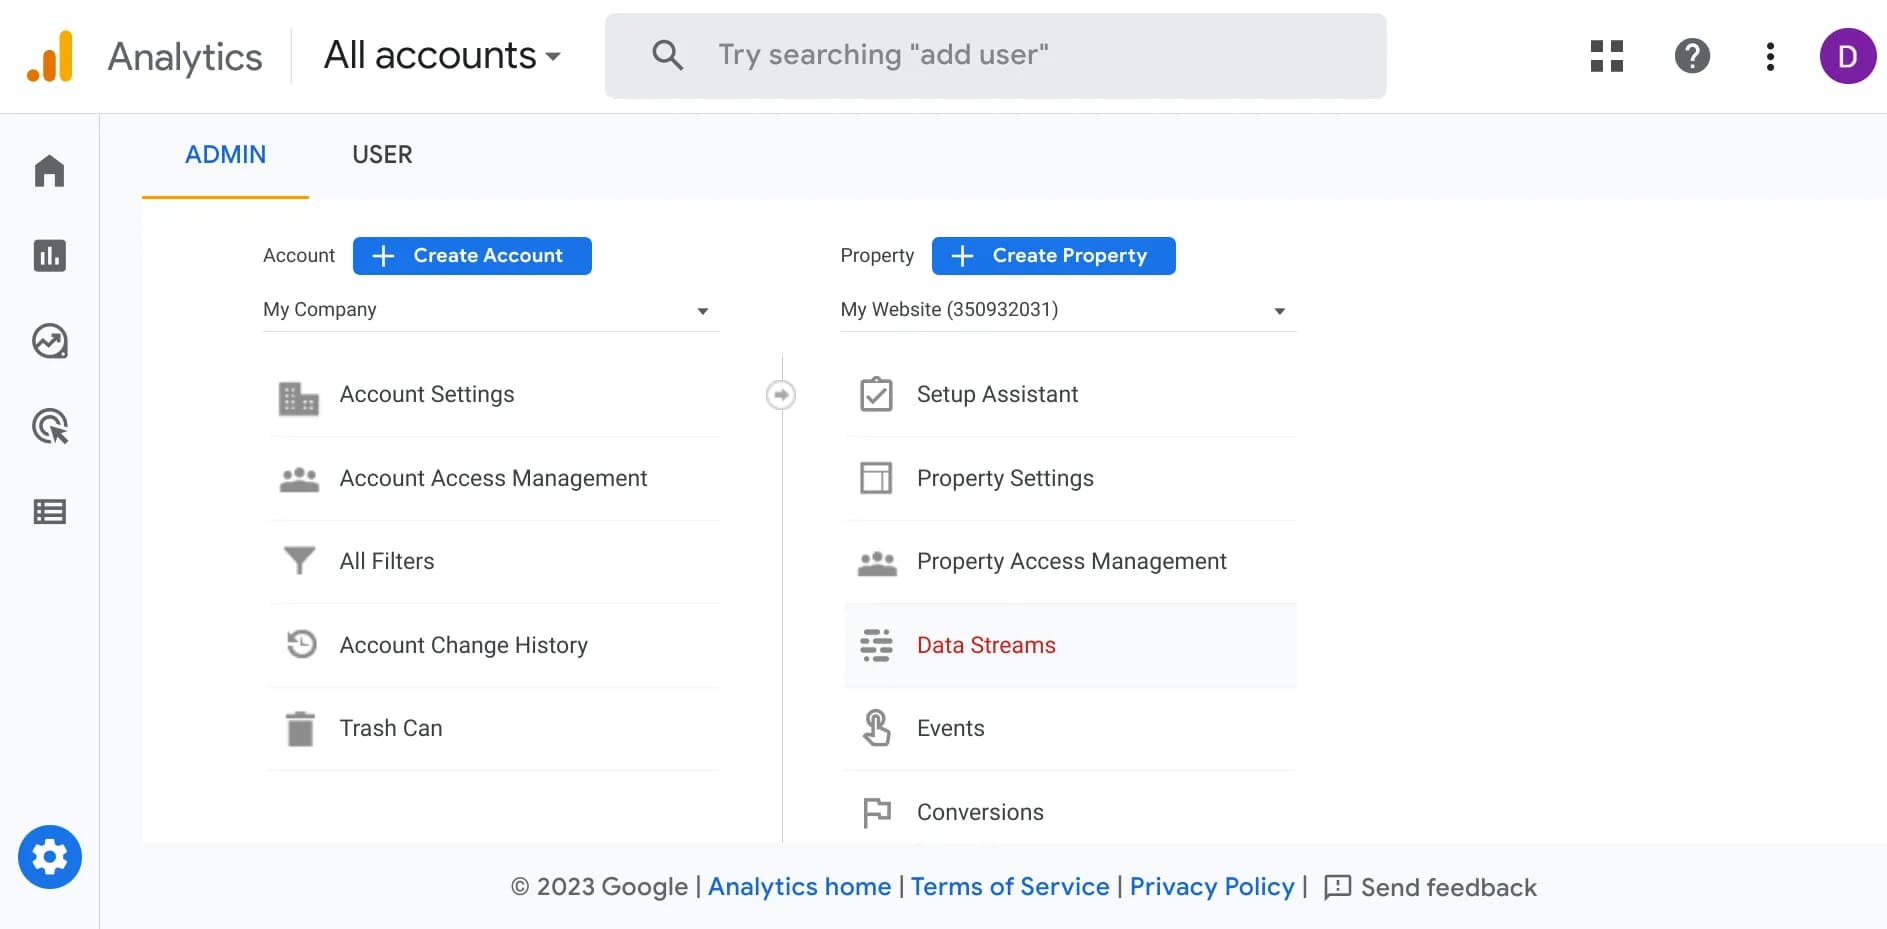Open the Home icon in left sidebar

click(x=49, y=171)
